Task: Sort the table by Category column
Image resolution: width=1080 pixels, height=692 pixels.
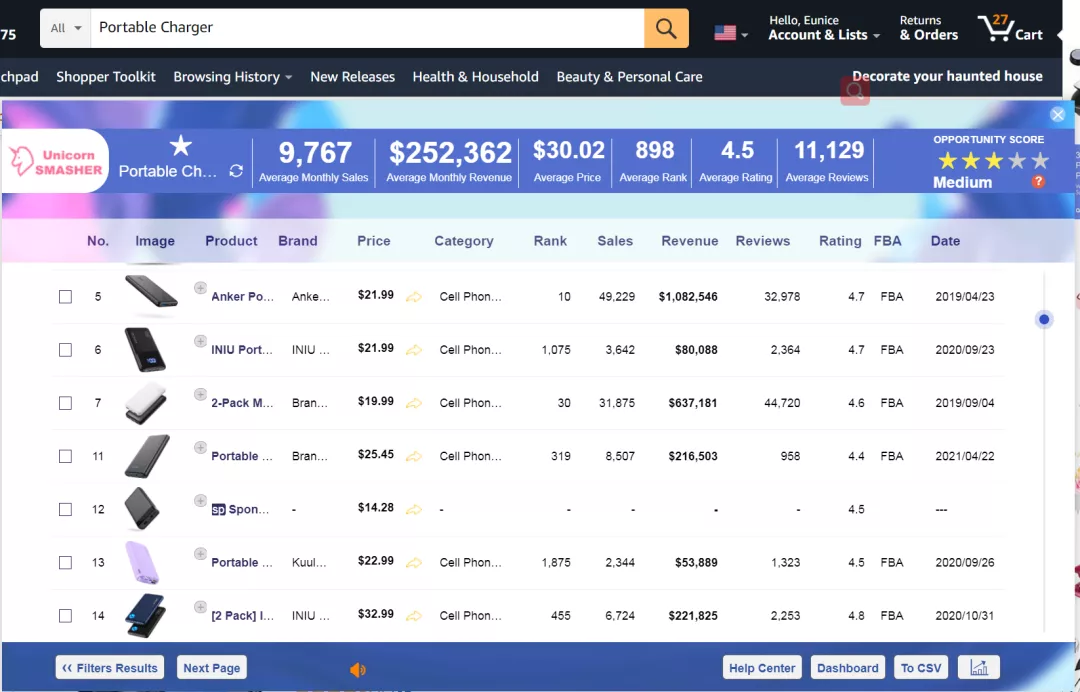Action: [464, 241]
